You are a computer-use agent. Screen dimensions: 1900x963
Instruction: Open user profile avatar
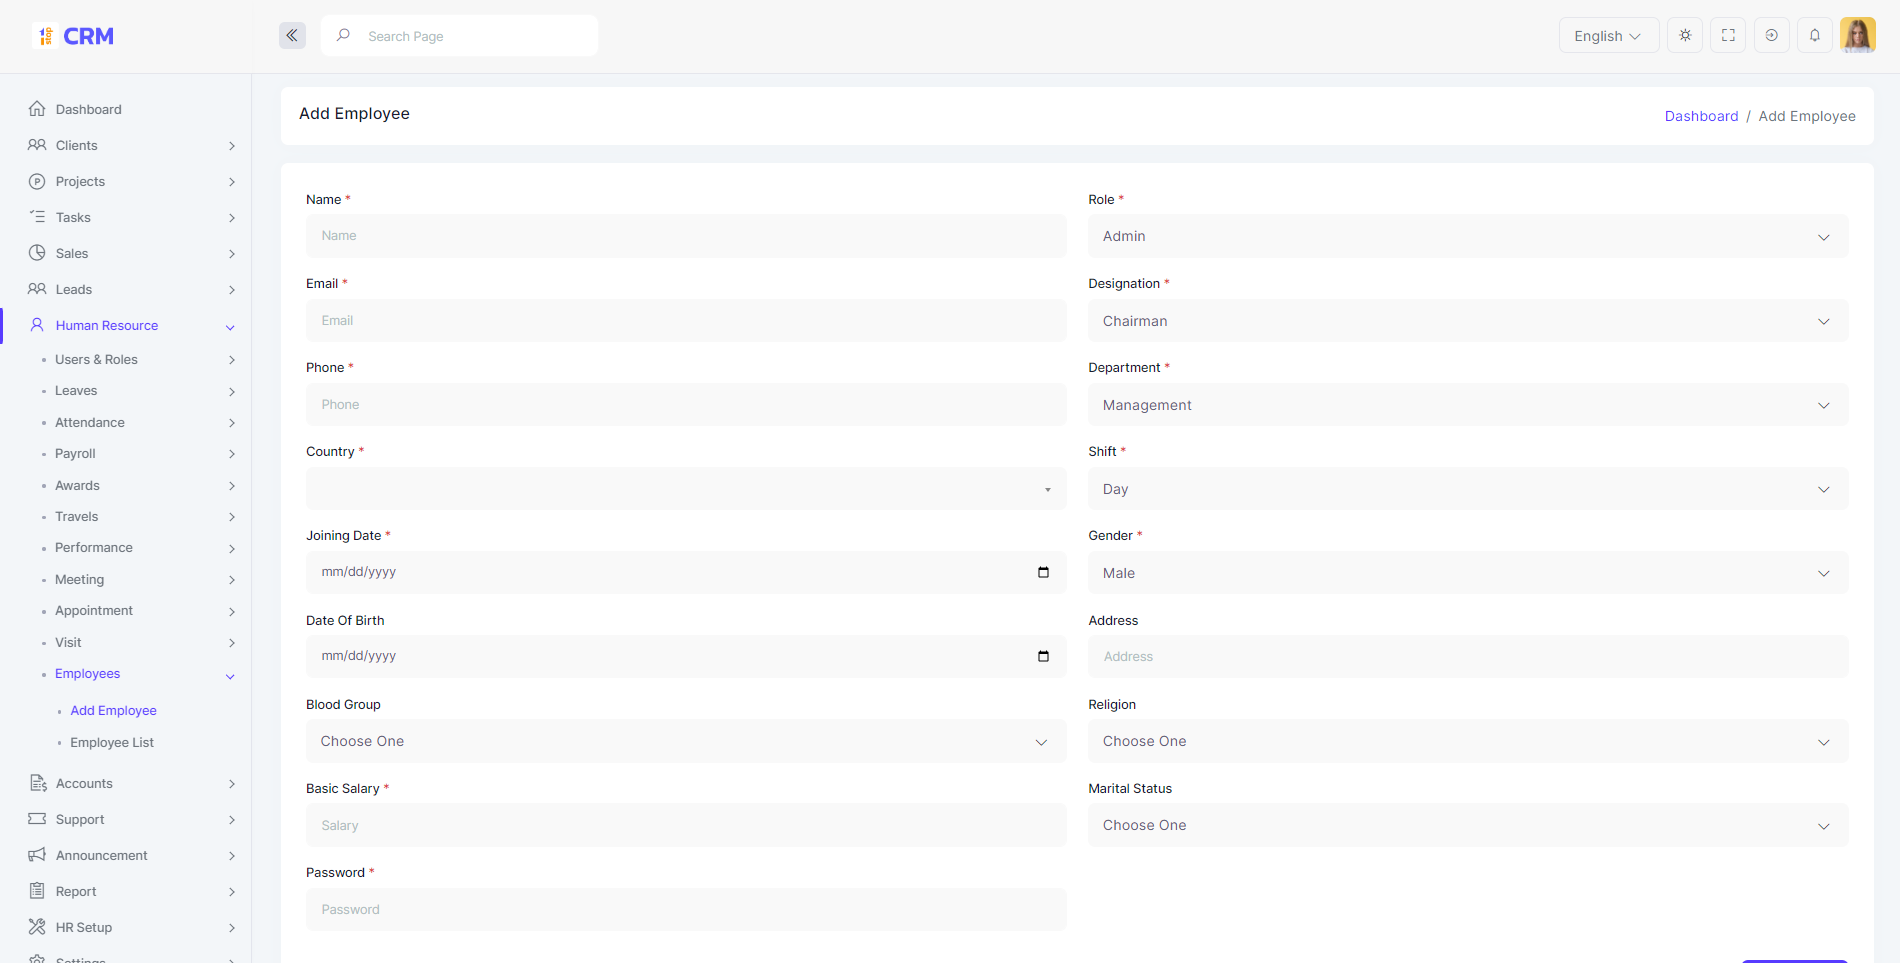[1858, 35]
